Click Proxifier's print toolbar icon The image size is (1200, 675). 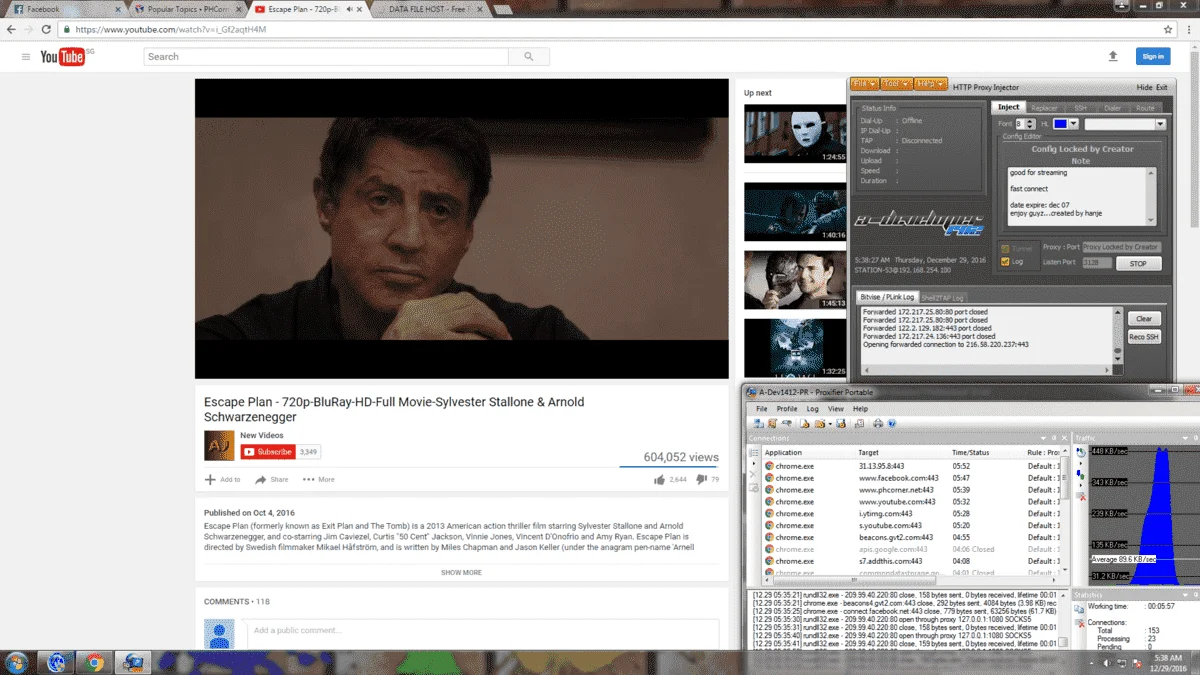[877, 424]
